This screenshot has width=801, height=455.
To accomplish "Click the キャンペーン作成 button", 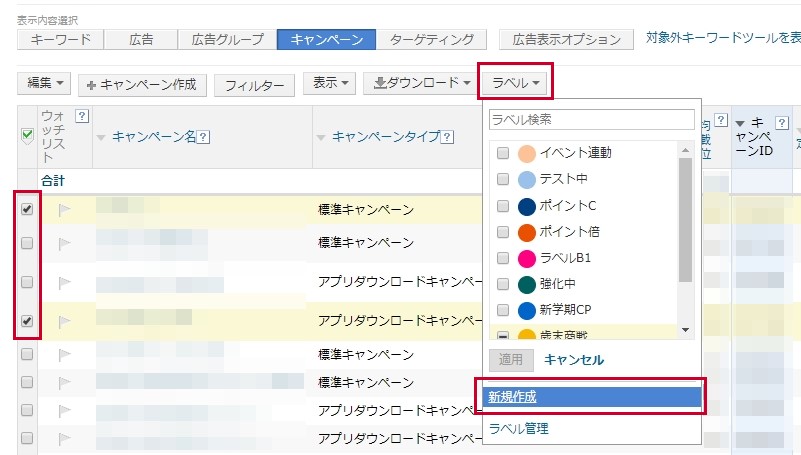I will [x=144, y=85].
